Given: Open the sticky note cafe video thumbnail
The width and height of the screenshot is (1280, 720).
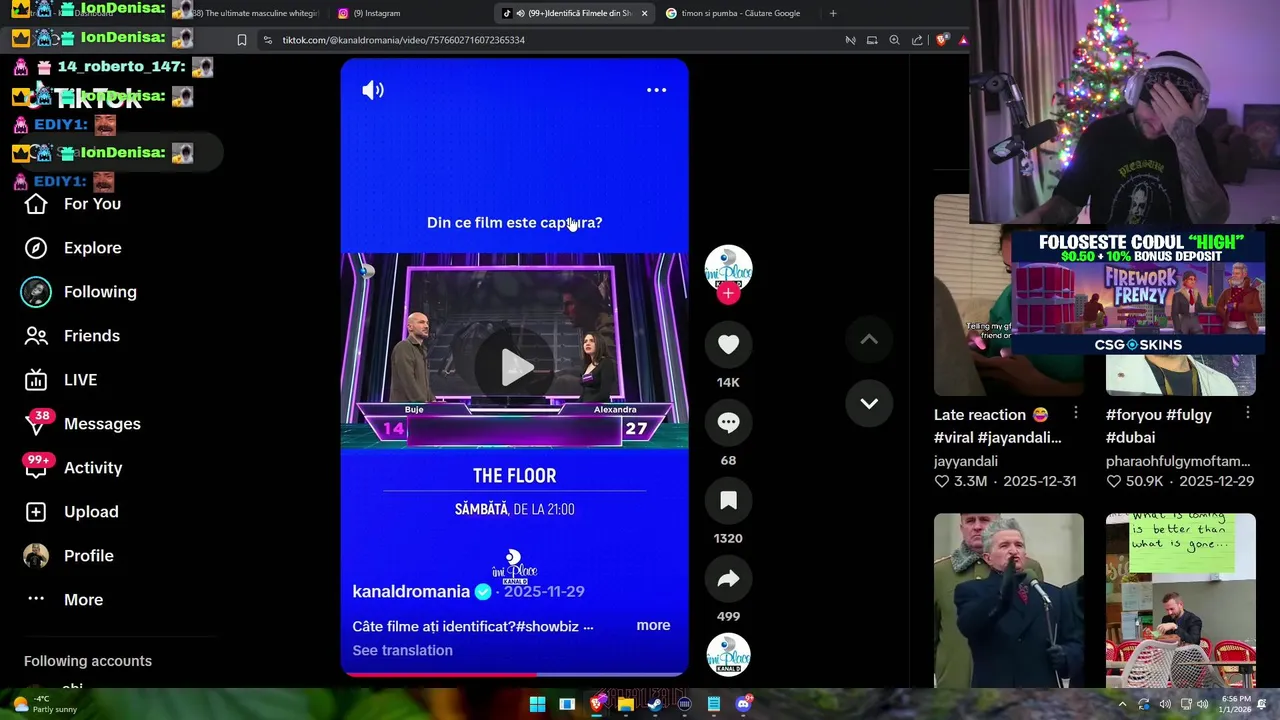Looking at the screenshot, I should coord(1181,600).
